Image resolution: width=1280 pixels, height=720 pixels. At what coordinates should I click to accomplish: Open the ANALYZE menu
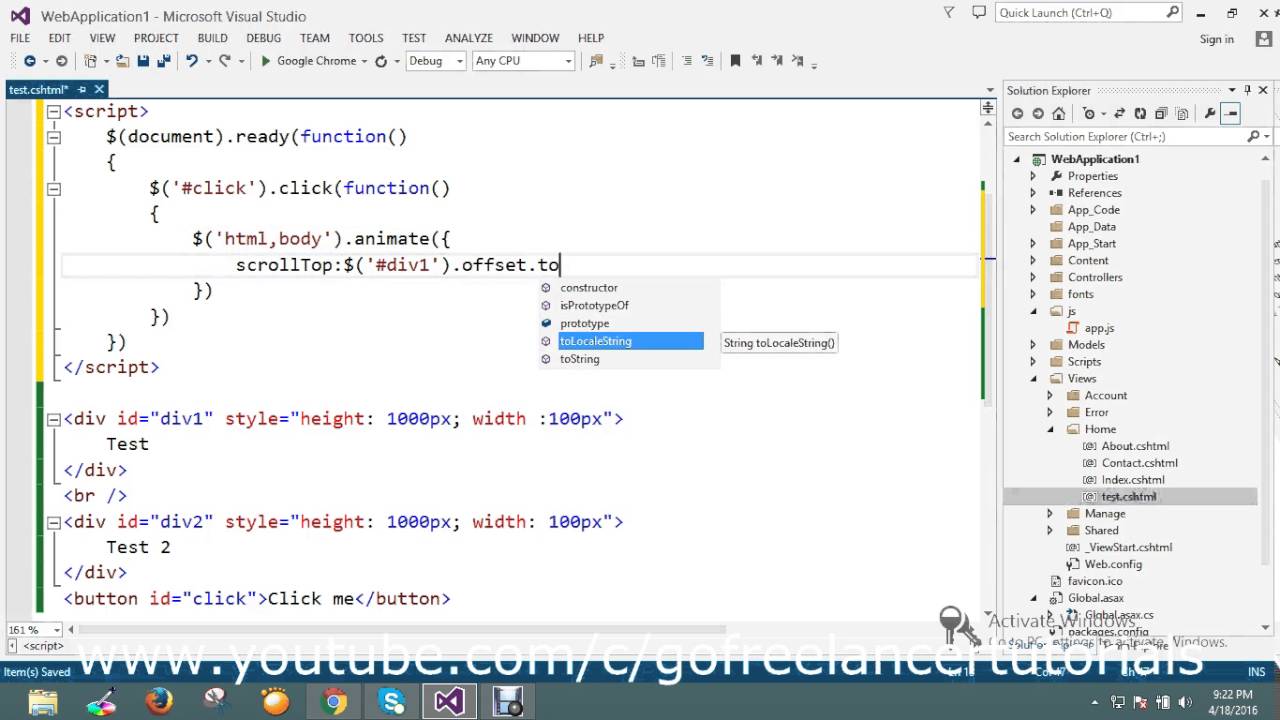tap(469, 38)
